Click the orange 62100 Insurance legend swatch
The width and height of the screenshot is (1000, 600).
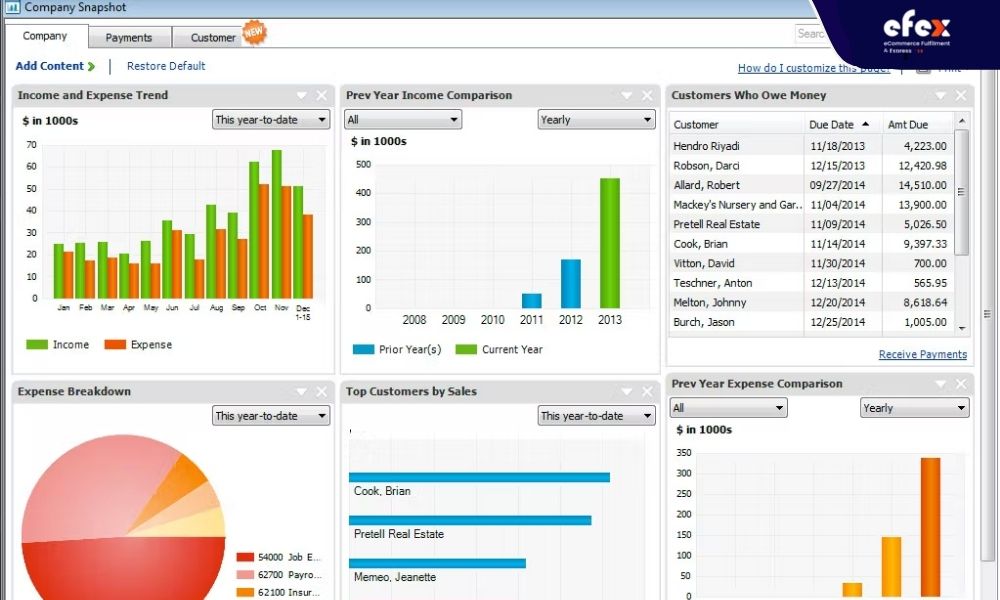(246, 592)
